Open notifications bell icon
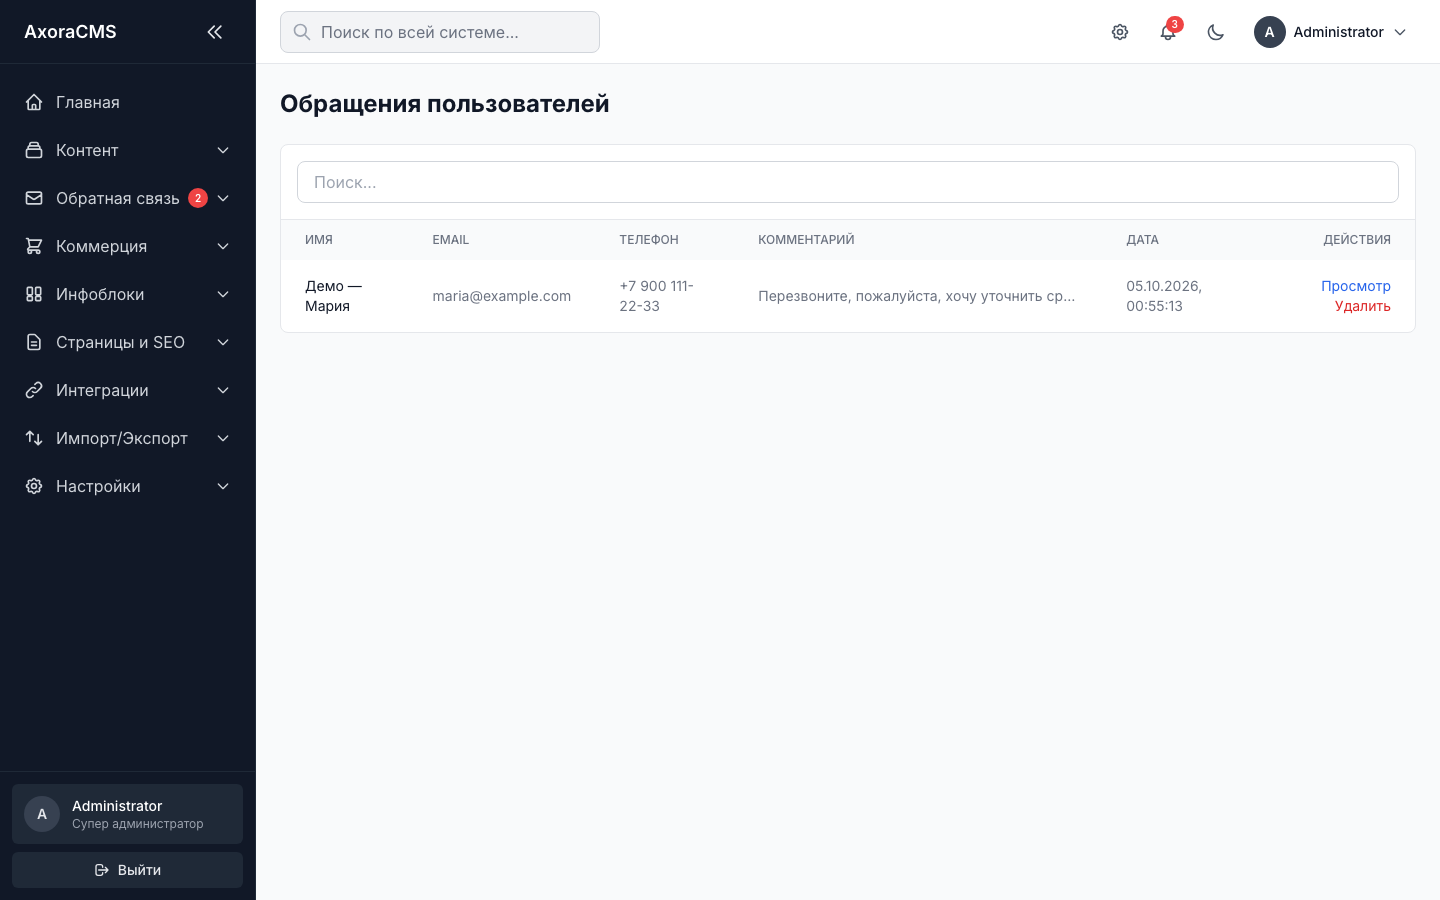This screenshot has width=1440, height=900. [1168, 32]
